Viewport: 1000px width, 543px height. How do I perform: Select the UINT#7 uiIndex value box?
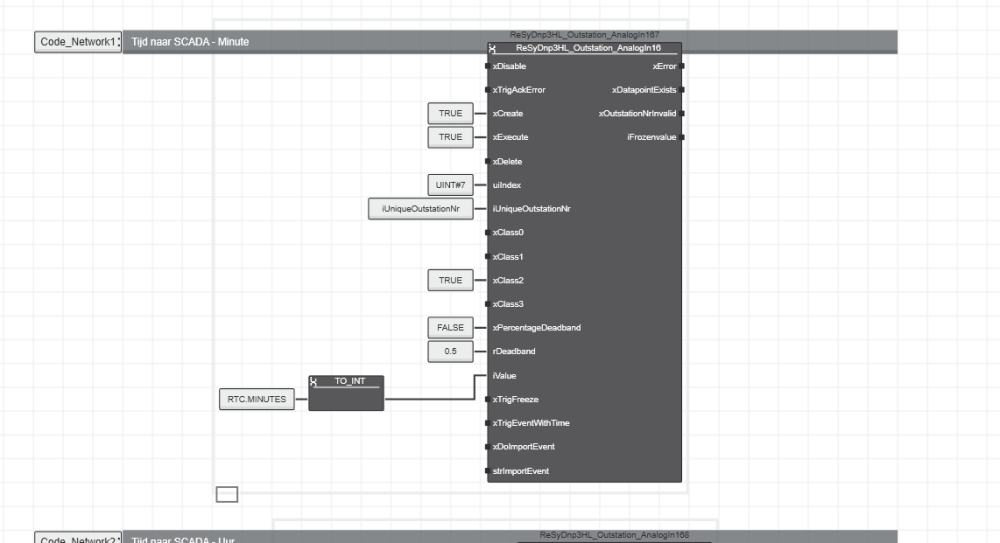tap(450, 184)
